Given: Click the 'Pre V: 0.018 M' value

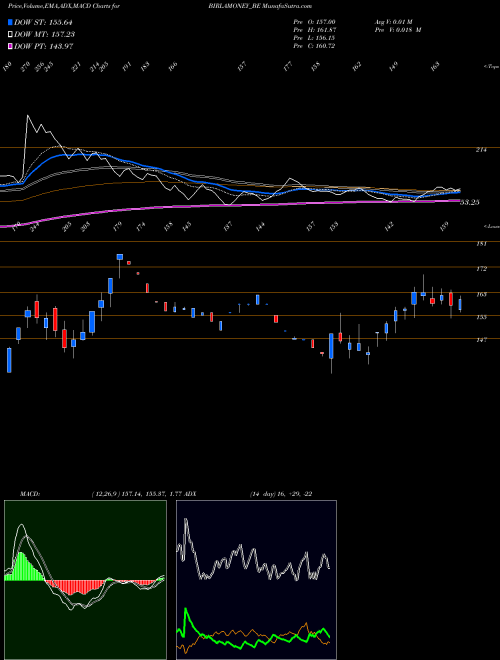Looking at the screenshot, I should [x=397, y=30].
